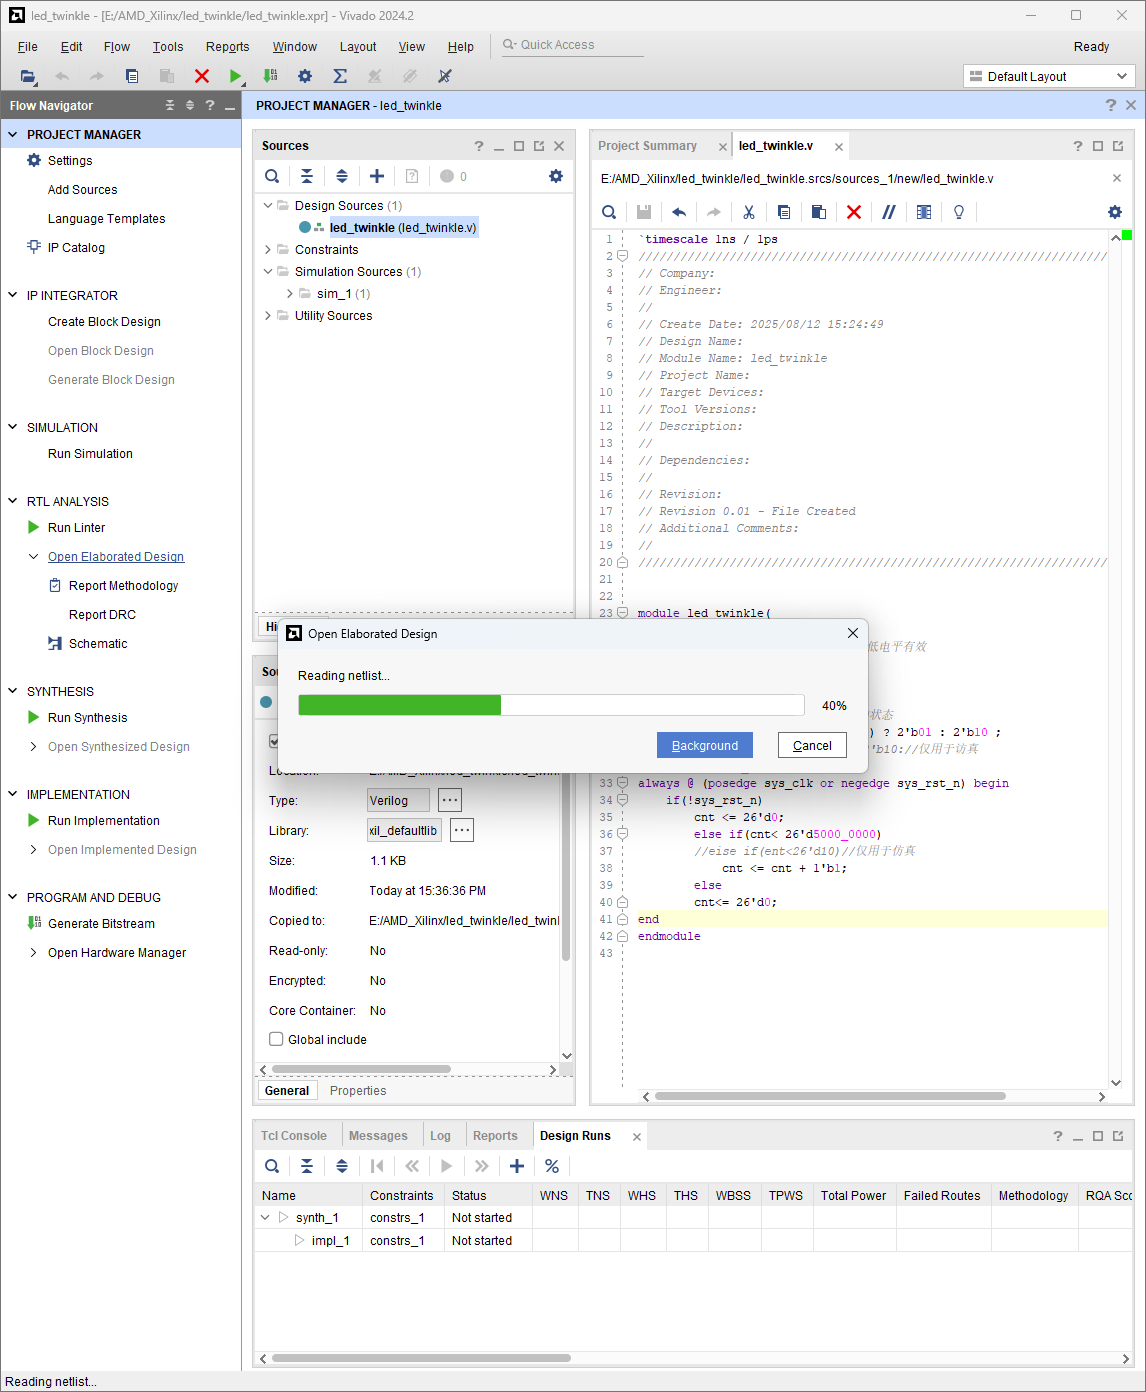Switch to Messages tab
Viewport: 1146px width, 1392px height.
pos(378,1136)
